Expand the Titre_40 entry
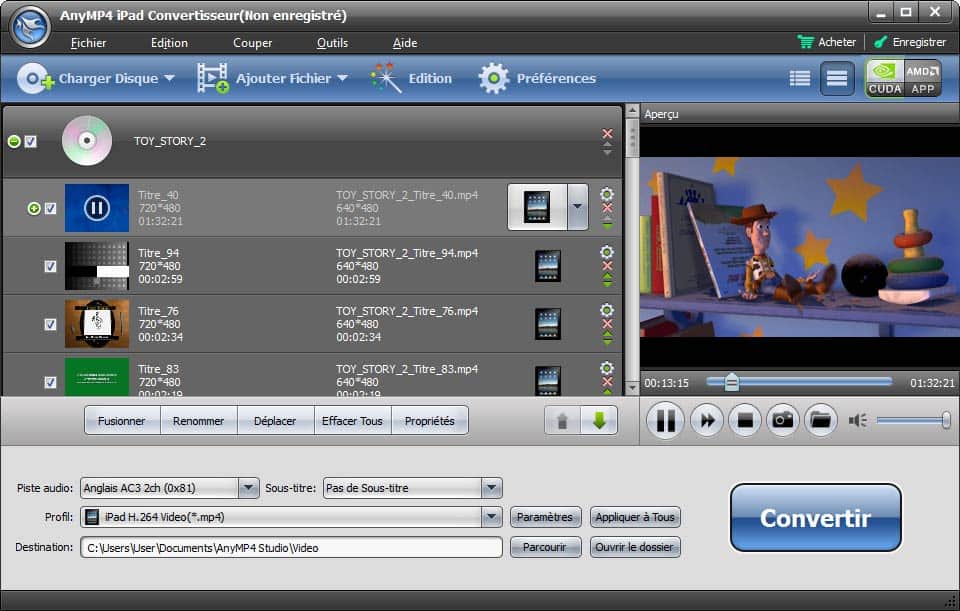The image size is (960, 611). 34,208
